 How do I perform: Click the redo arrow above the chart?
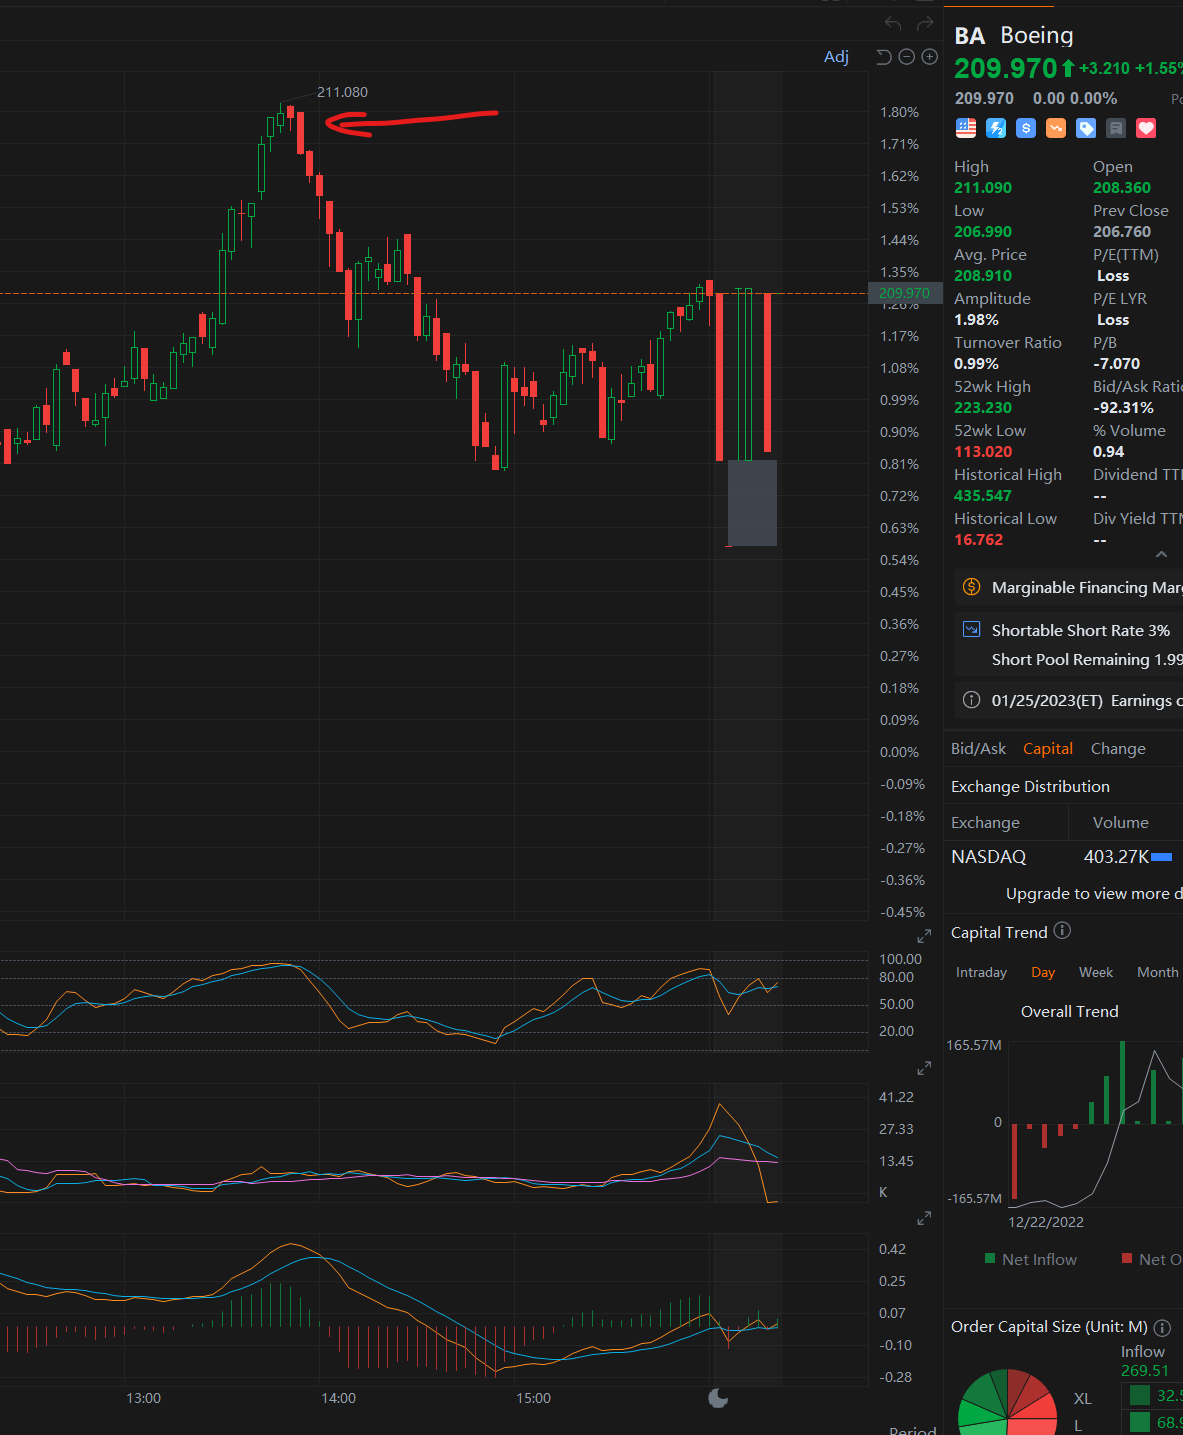click(x=925, y=23)
